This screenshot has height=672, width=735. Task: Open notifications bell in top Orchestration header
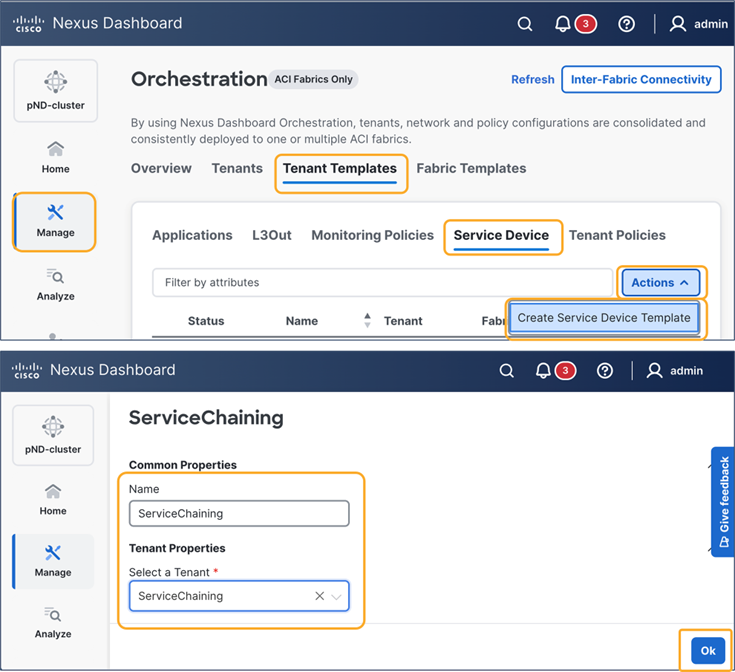[x=562, y=24]
